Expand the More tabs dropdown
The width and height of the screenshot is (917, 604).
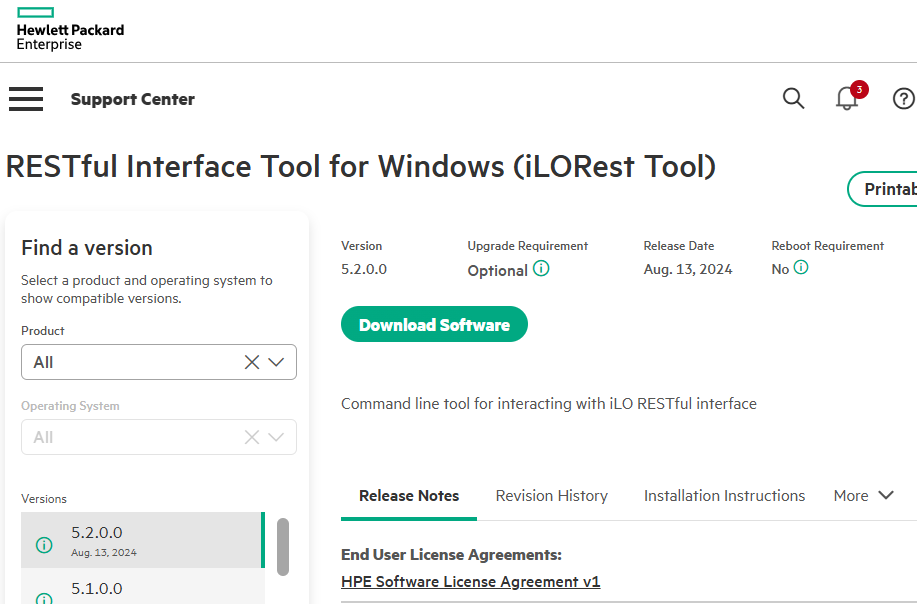point(864,496)
